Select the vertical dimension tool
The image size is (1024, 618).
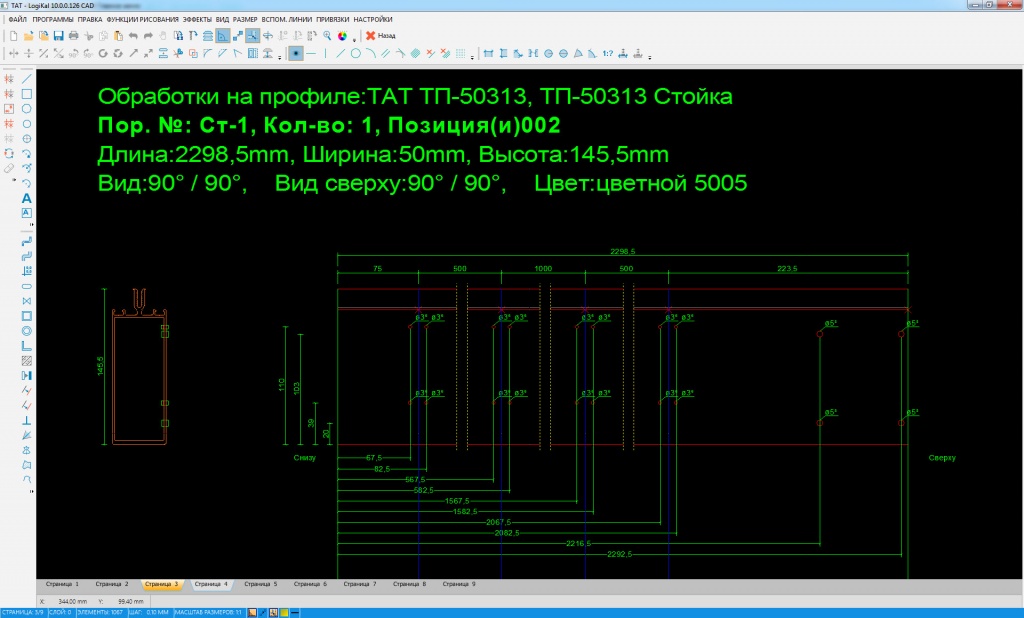(504, 54)
